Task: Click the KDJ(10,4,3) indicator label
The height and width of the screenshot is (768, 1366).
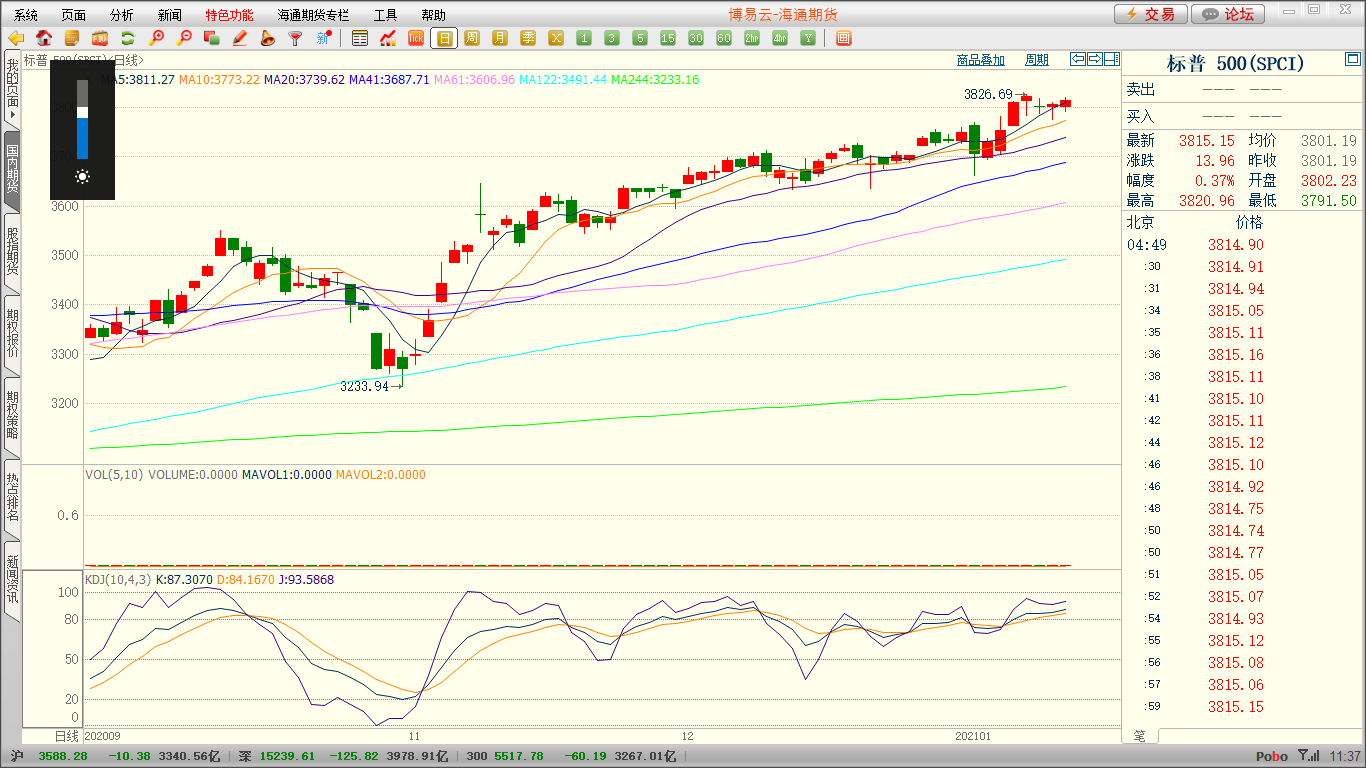Action: pyautogui.click(x=118, y=580)
